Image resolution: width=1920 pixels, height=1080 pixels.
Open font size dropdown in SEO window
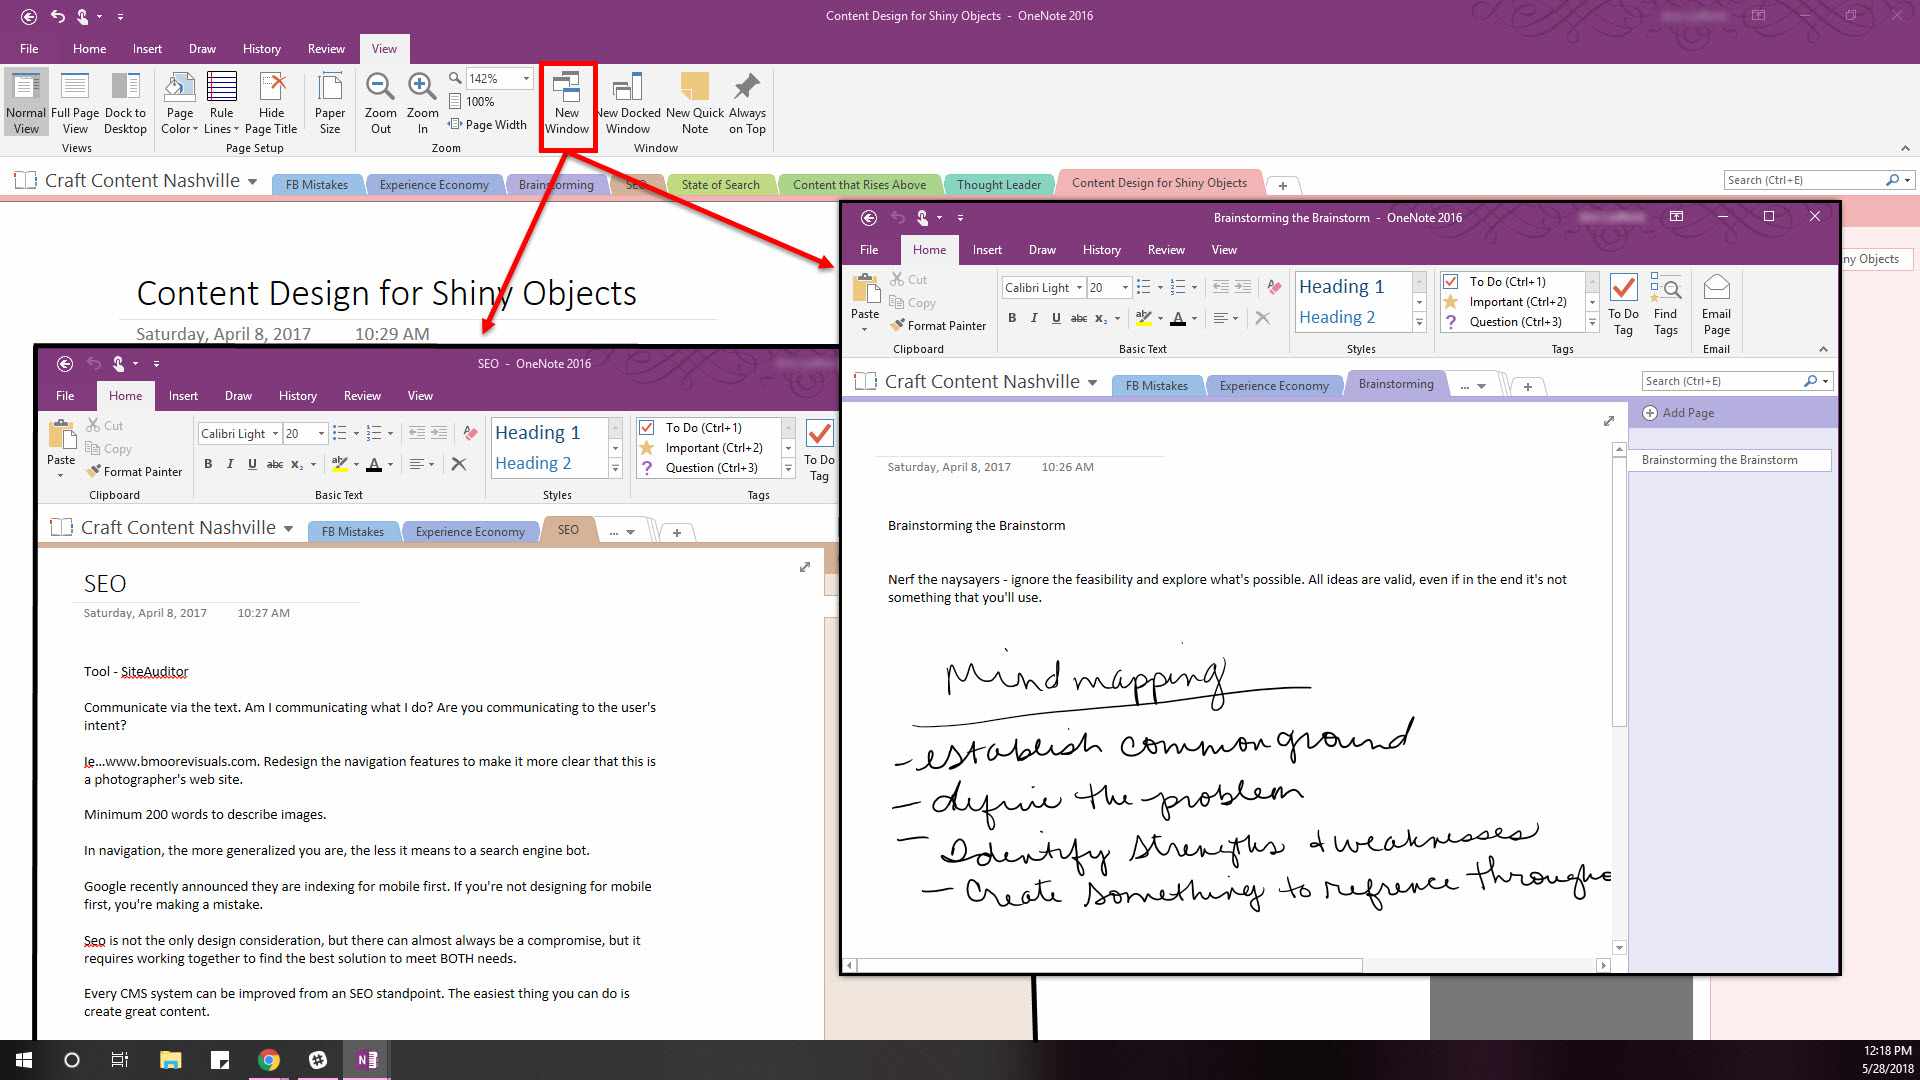tap(321, 434)
